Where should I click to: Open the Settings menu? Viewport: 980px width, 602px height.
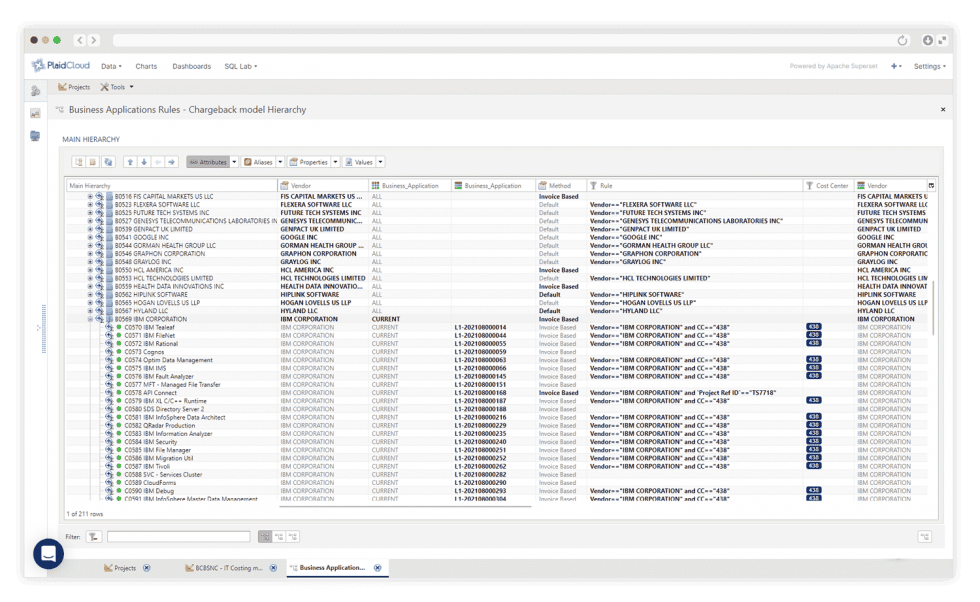(x=929, y=66)
